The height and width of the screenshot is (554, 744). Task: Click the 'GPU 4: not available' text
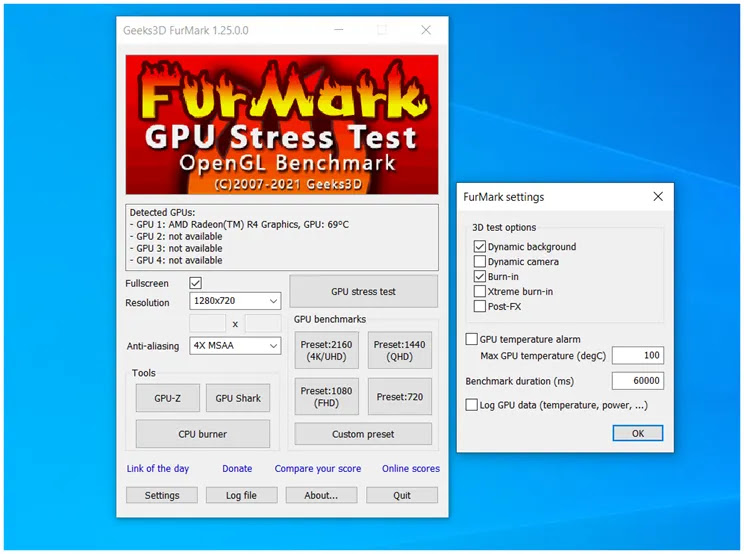tap(176, 260)
